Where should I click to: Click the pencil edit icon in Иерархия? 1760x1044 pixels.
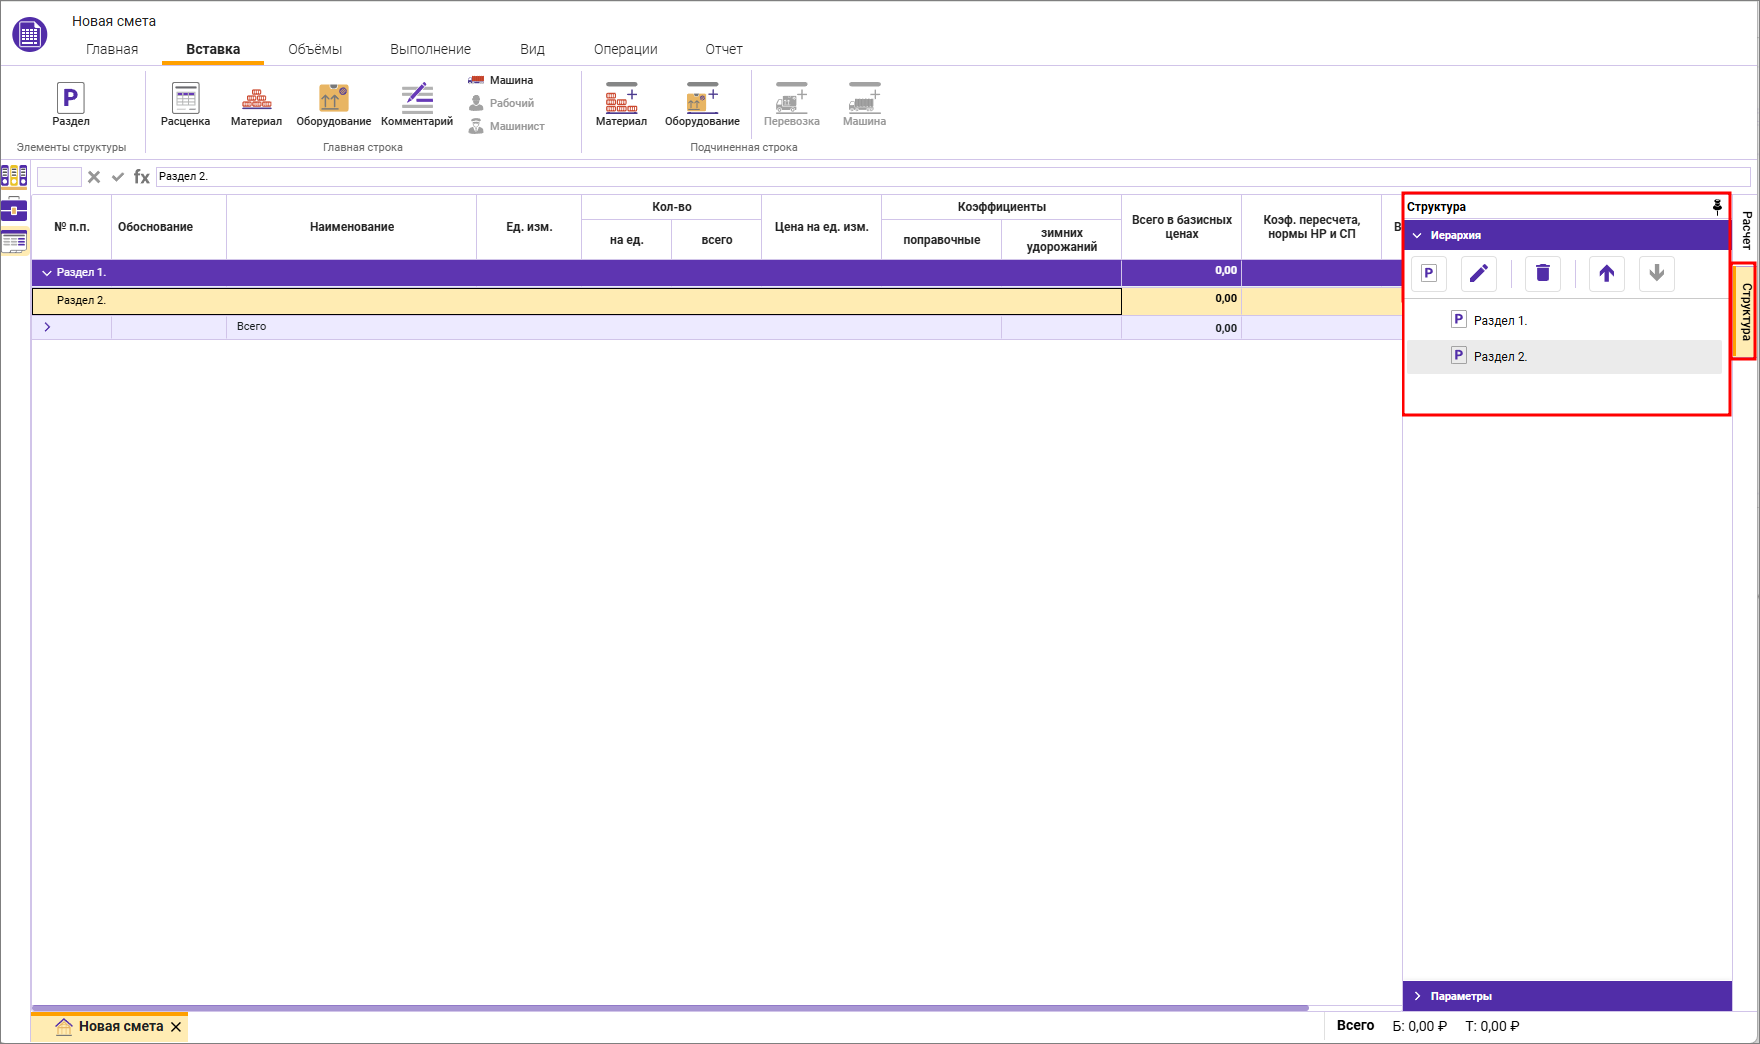tap(1478, 274)
